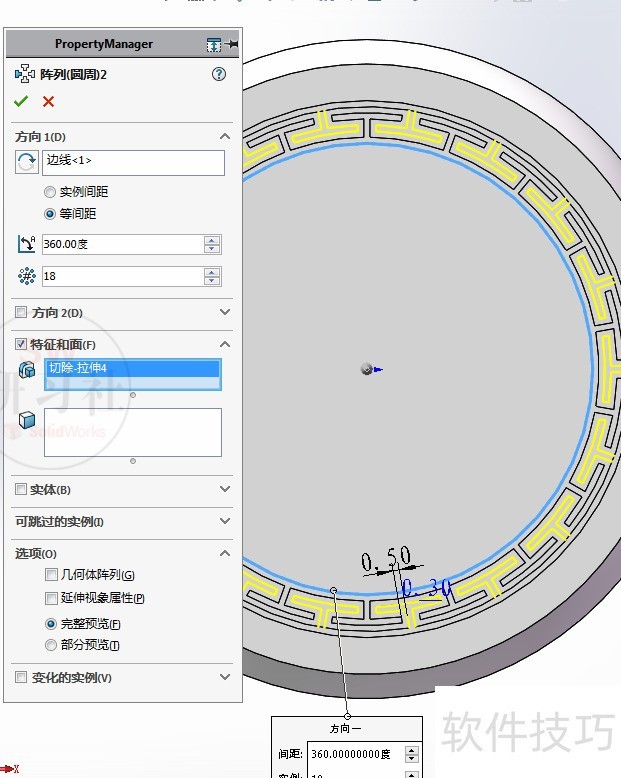Expand the 实体 section
Screen dimensions: 621x778
click(224, 490)
